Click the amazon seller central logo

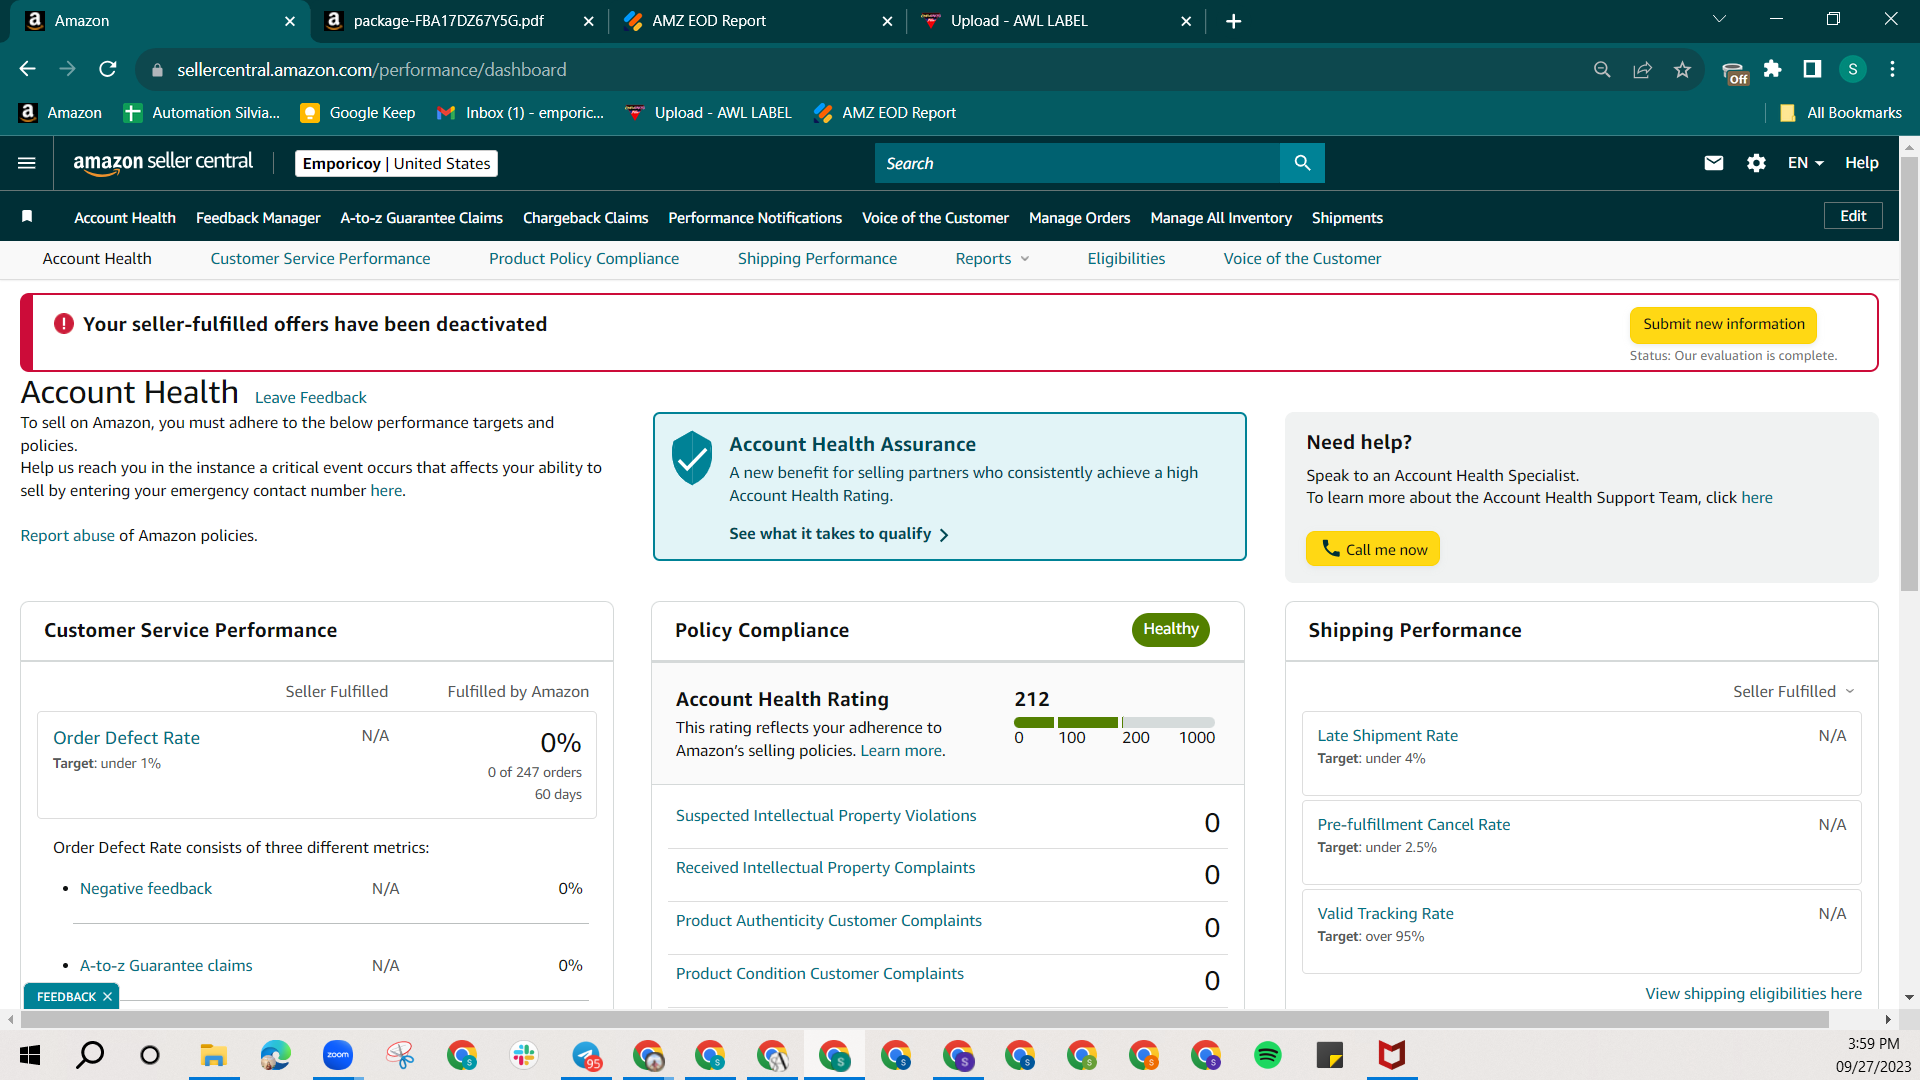(x=163, y=162)
